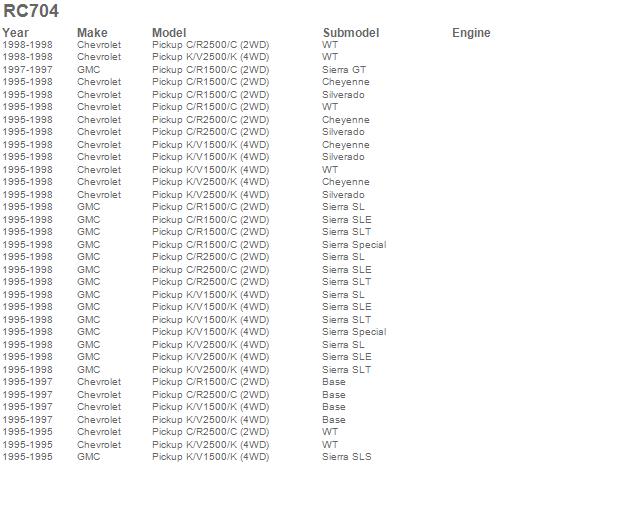This screenshot has height=525, width=628.
Task: Click Sierra SLE for Pickup K/V2500/K
Action: 347,357
